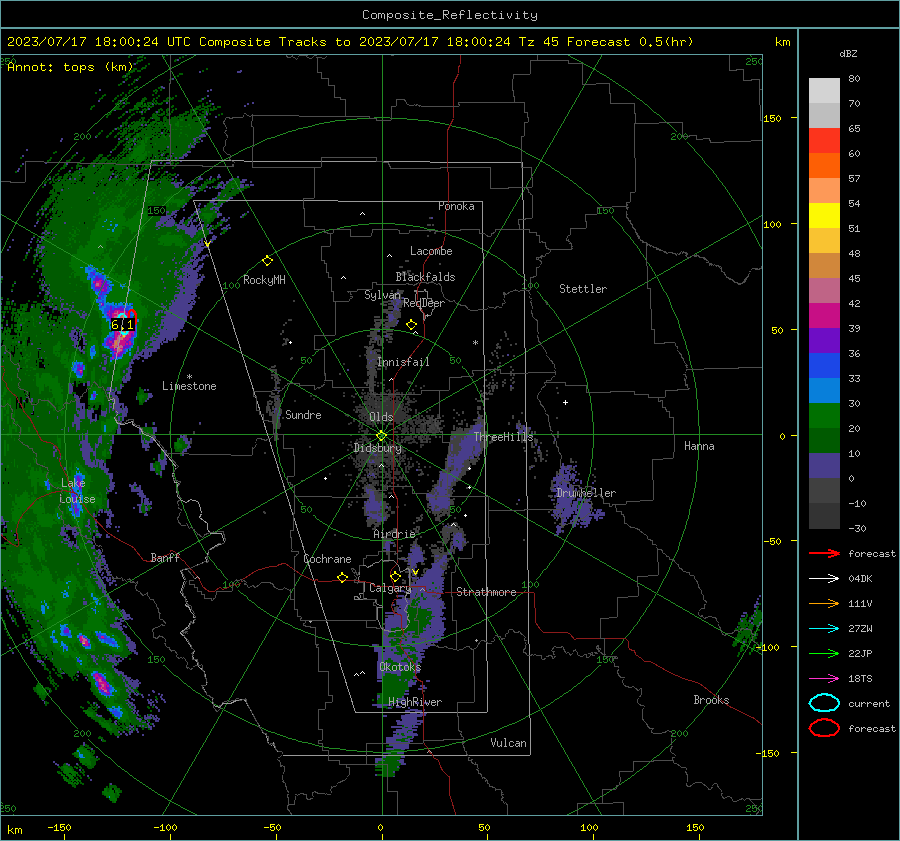
Task: Click the Okotoks city label
Action: 400,667
